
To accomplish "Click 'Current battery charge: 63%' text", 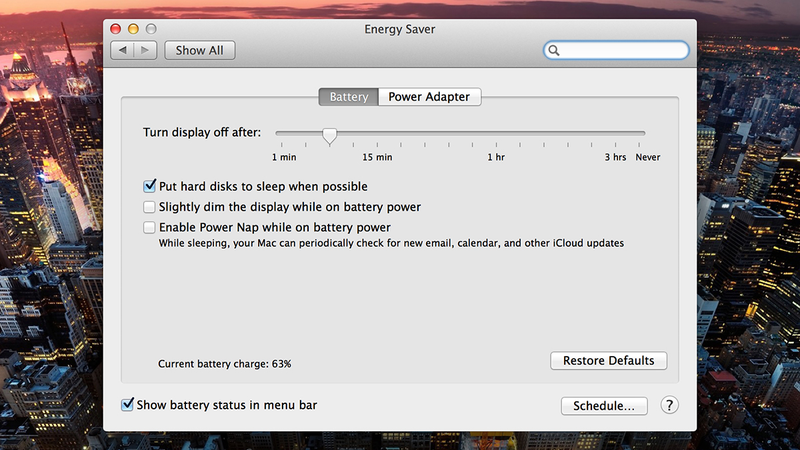I will tap(224, 364).
